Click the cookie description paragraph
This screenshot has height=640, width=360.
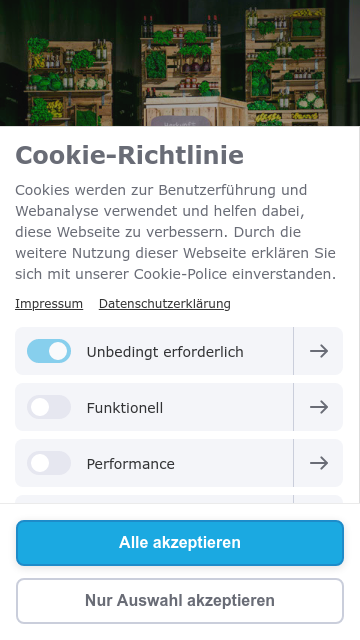coord(176,232)
